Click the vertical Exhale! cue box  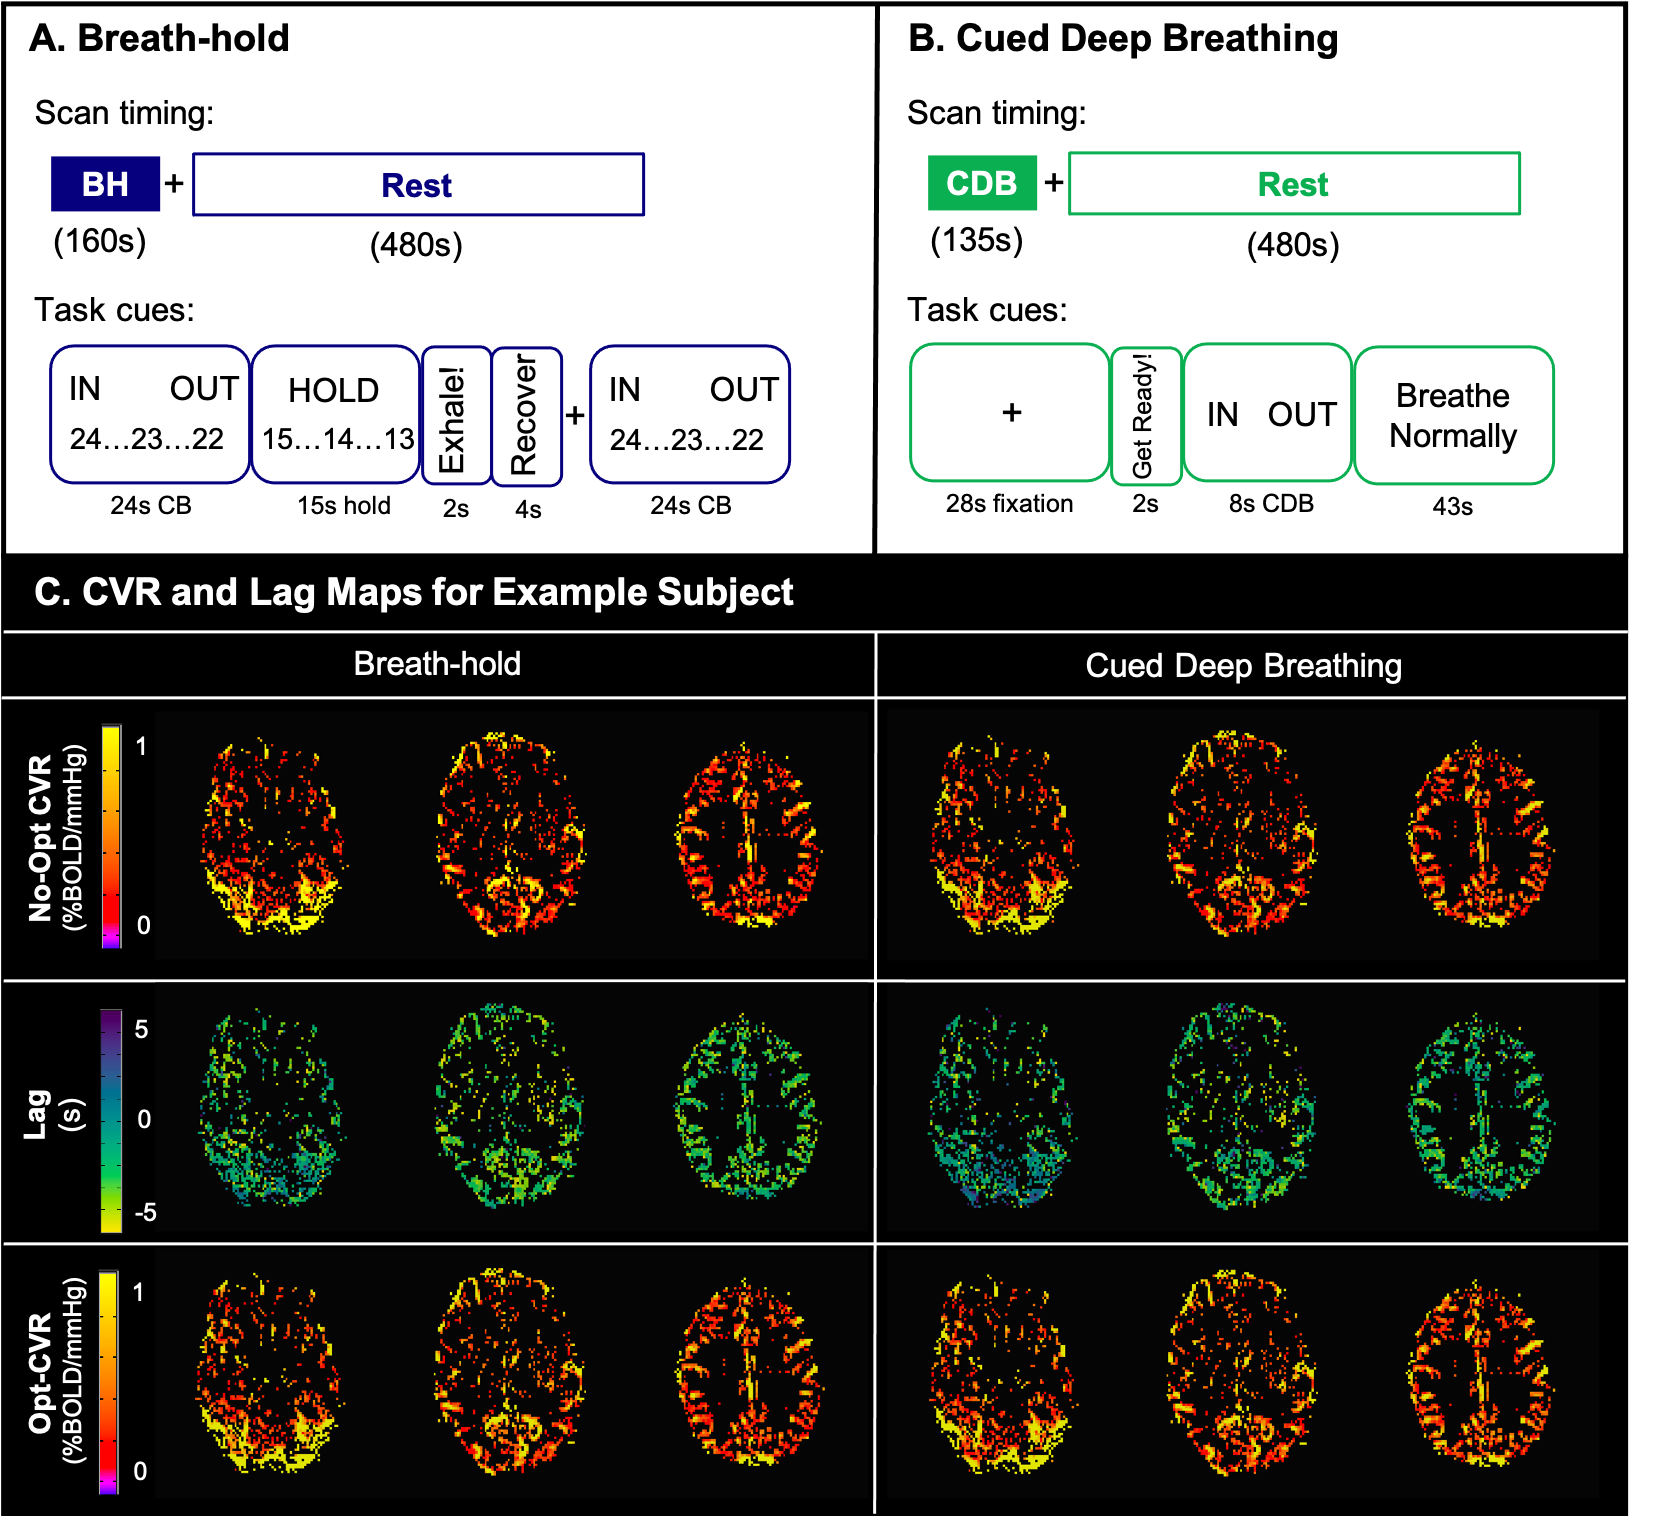(x=456, y=416)
